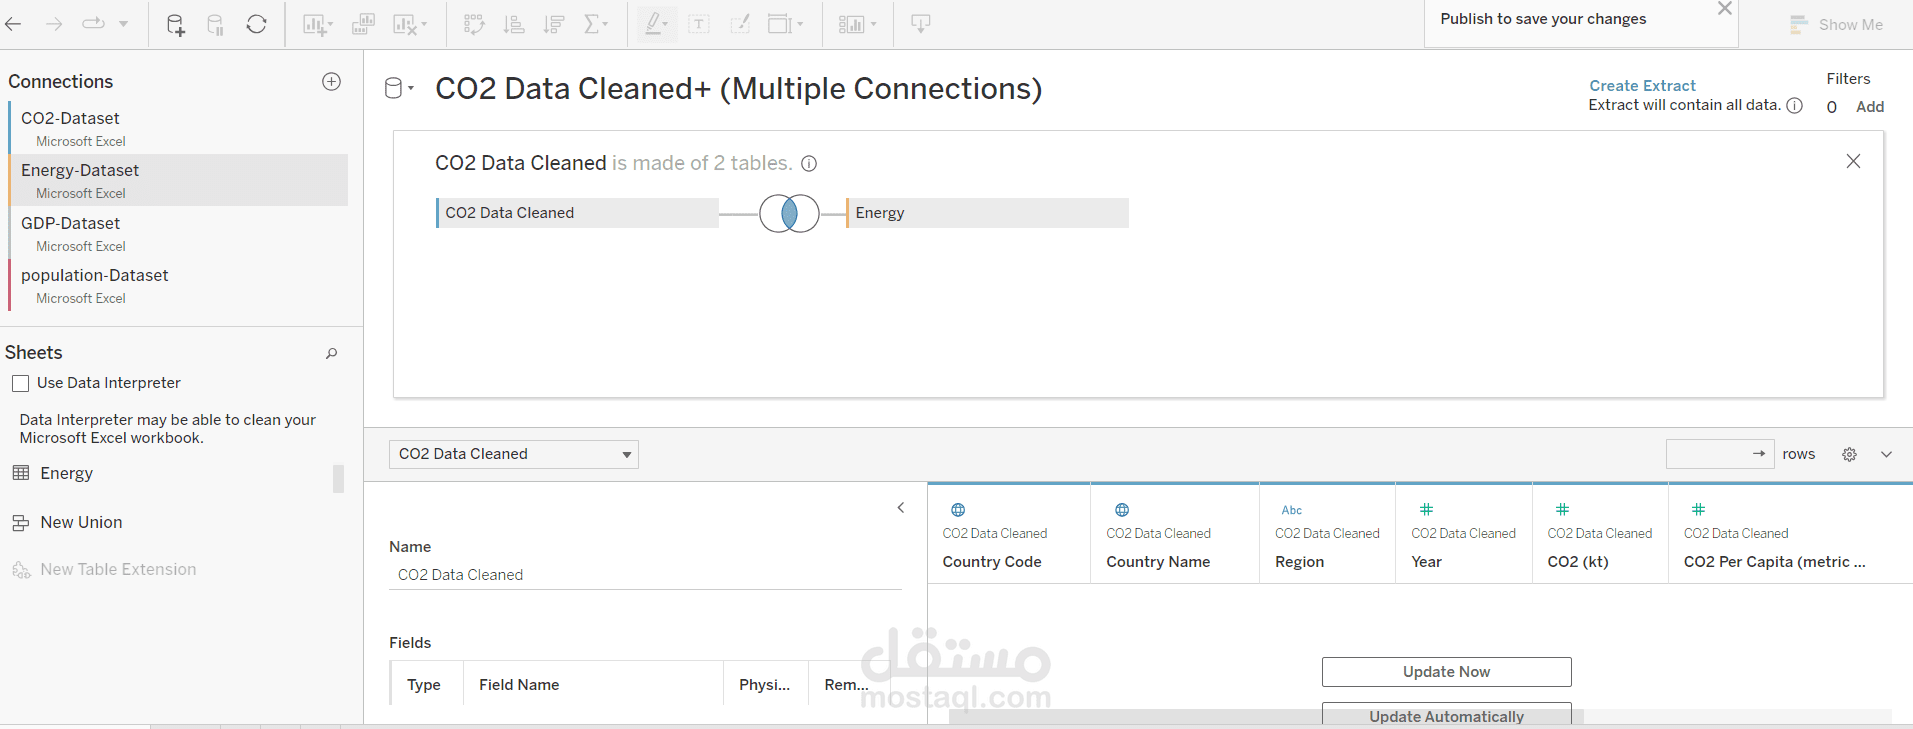Image resolution: width=1913 pixels, height=729 pixels.
Task: Click the extract info circle icon
Action: [x=1795, y=105]
